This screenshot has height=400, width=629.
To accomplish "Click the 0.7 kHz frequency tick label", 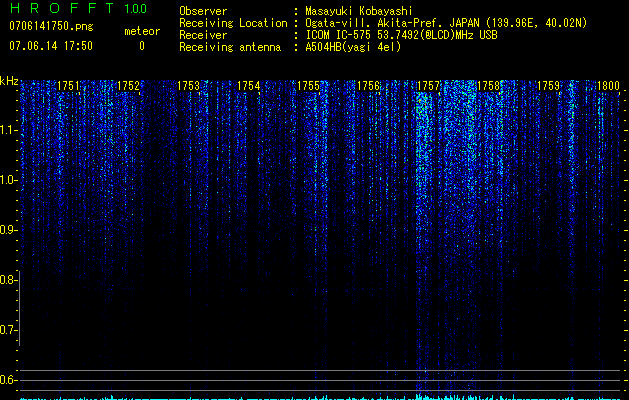I will click(x=8, y=330).
